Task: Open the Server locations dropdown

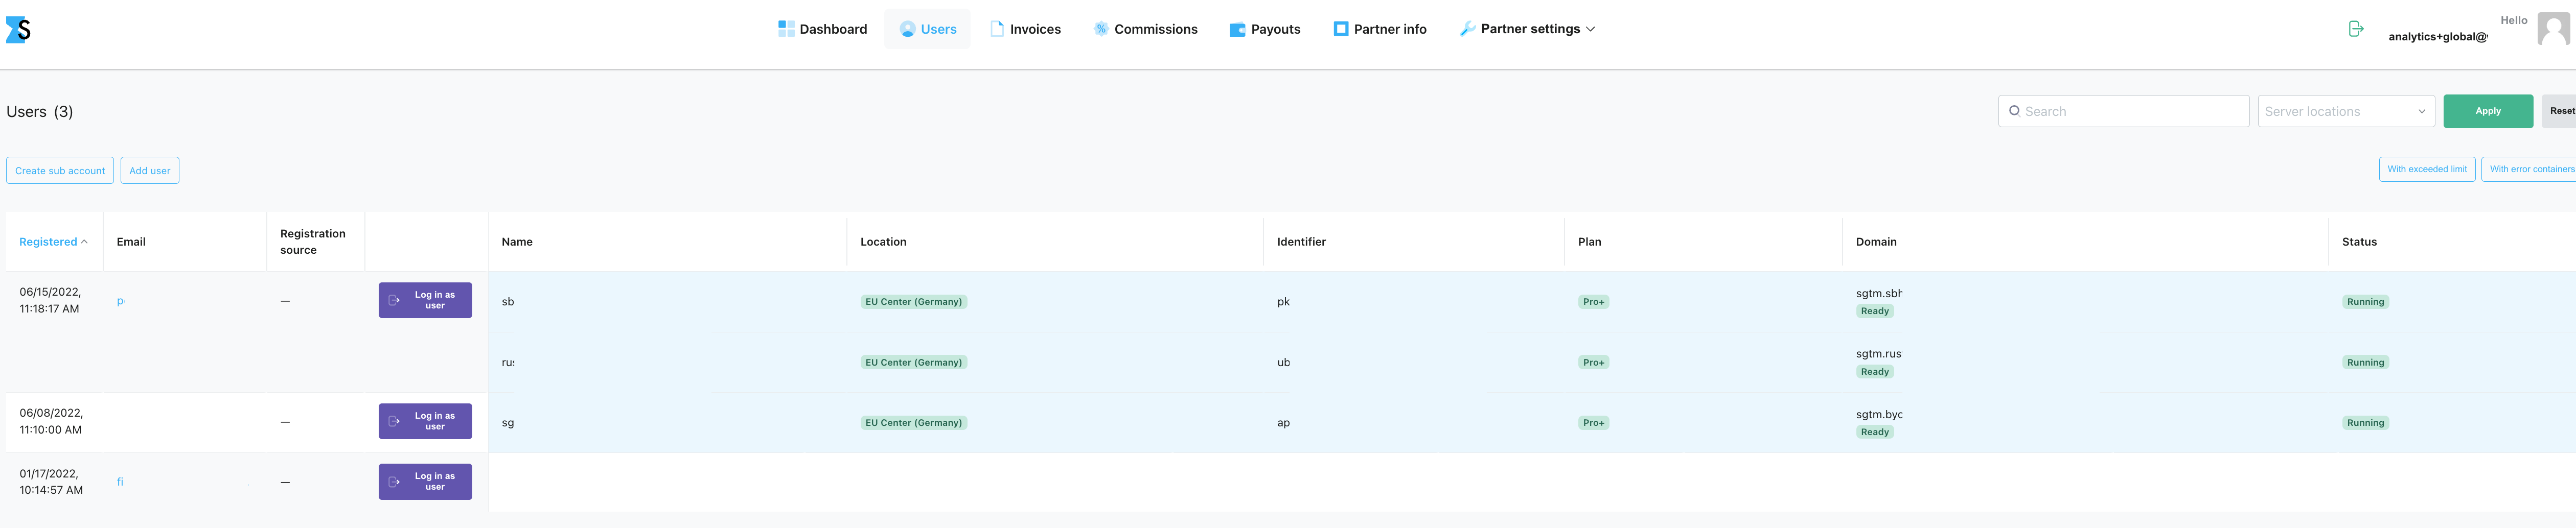Action: coord(2346,111)
